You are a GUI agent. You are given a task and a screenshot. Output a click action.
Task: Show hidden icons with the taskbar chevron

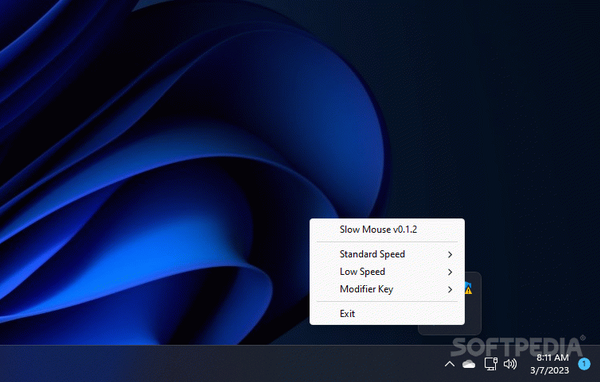(450, 364)
